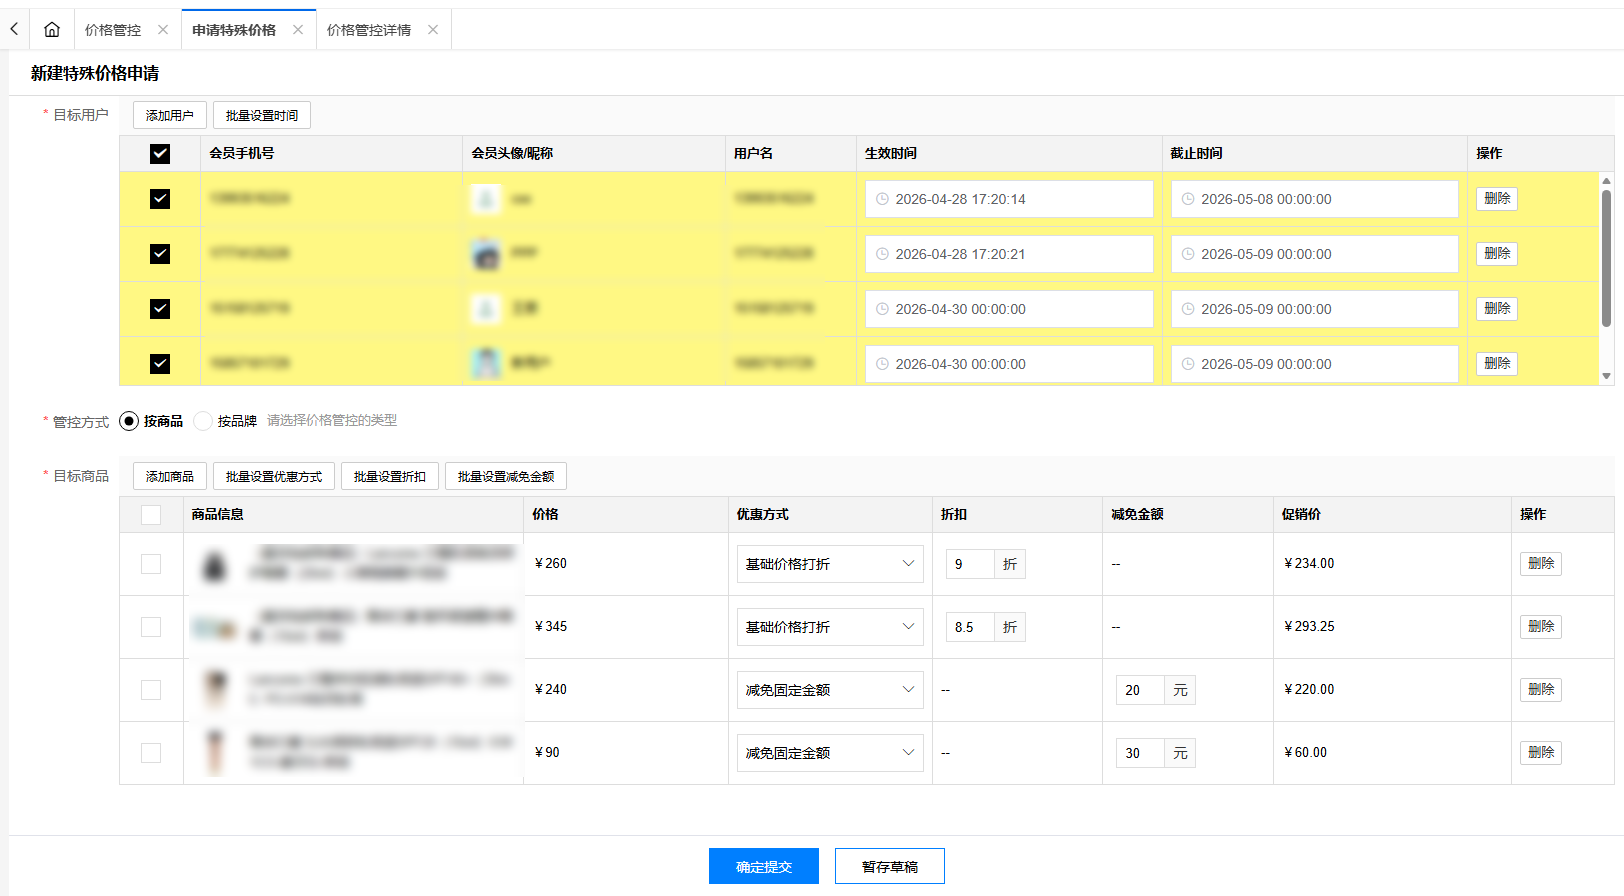Switch to the 价格管控详情 tab
This screenshot has width=1624, height=896.
coord(369,30)
